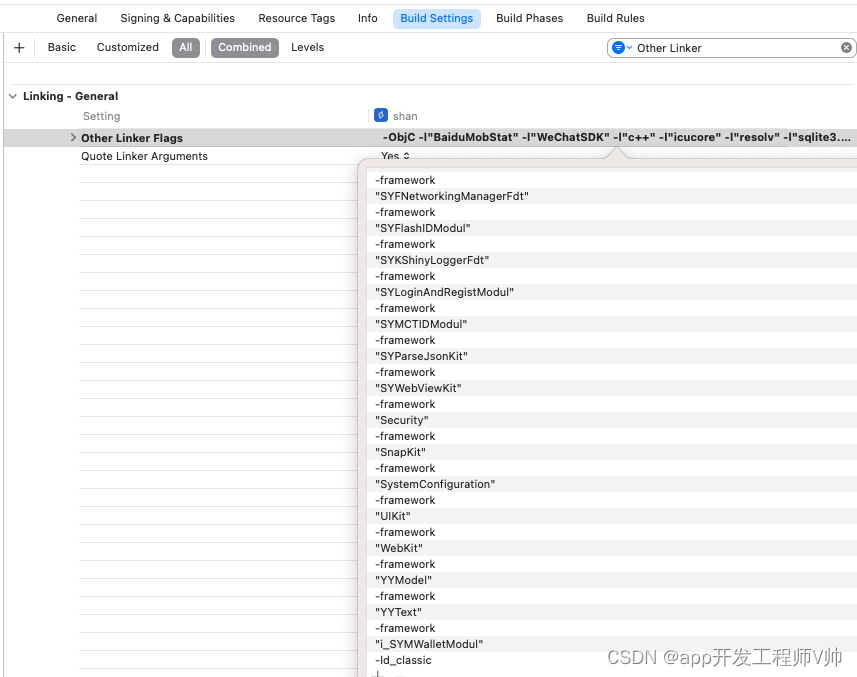
Task: Select the -ld_classic flag entry
Action: tap(403, 660)
